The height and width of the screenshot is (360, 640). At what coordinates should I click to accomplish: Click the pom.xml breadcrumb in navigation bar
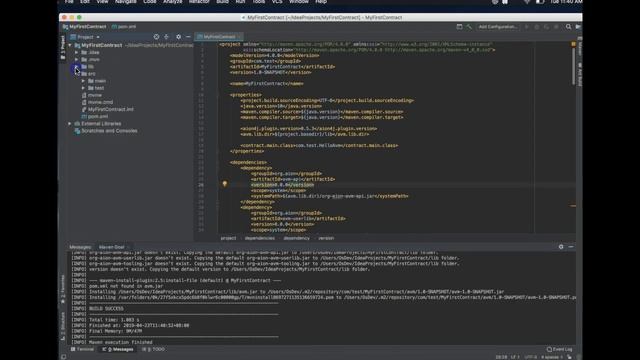point(124,27)
